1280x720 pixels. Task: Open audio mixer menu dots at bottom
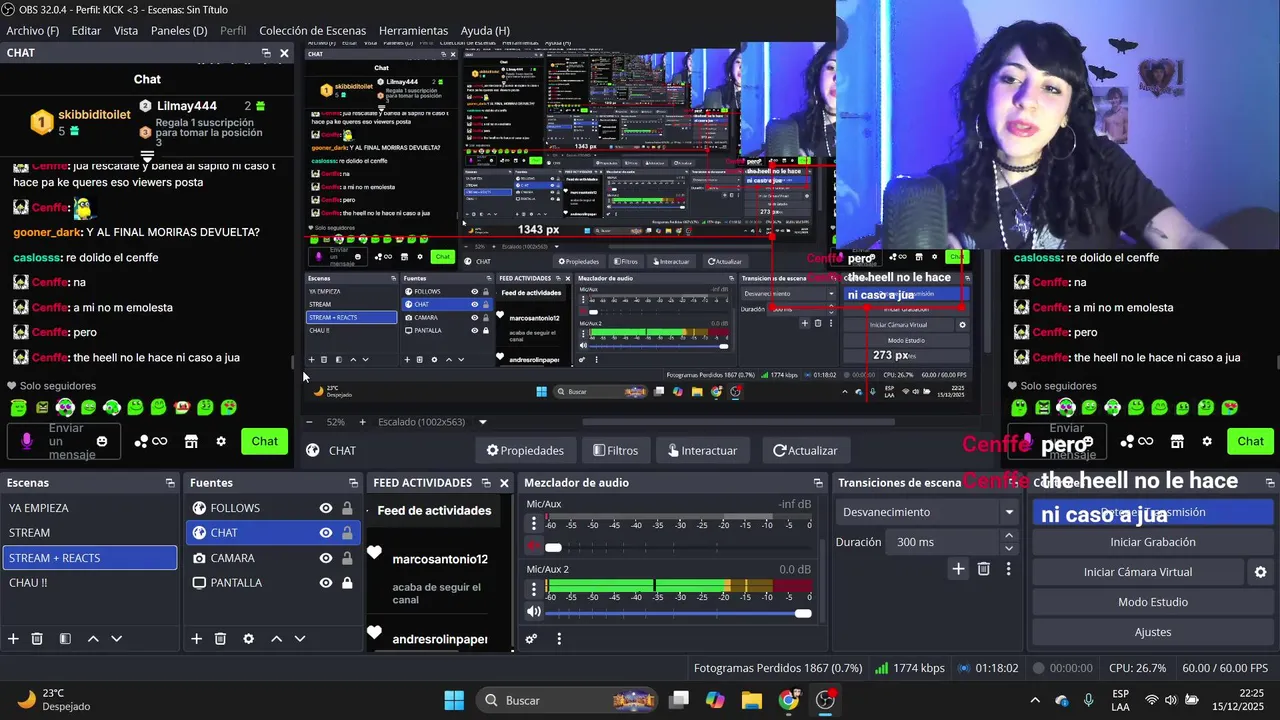click(559, 639)
